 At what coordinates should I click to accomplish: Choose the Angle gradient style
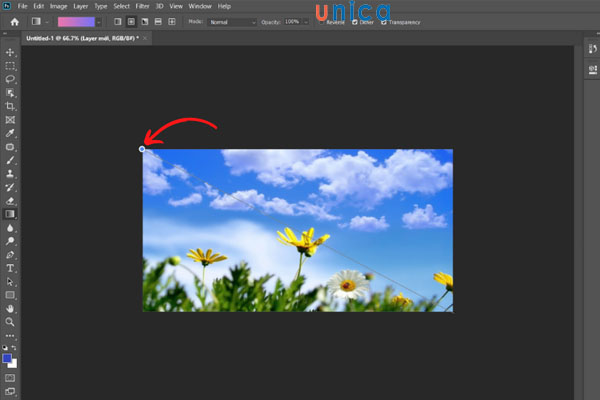click(145, 22)
